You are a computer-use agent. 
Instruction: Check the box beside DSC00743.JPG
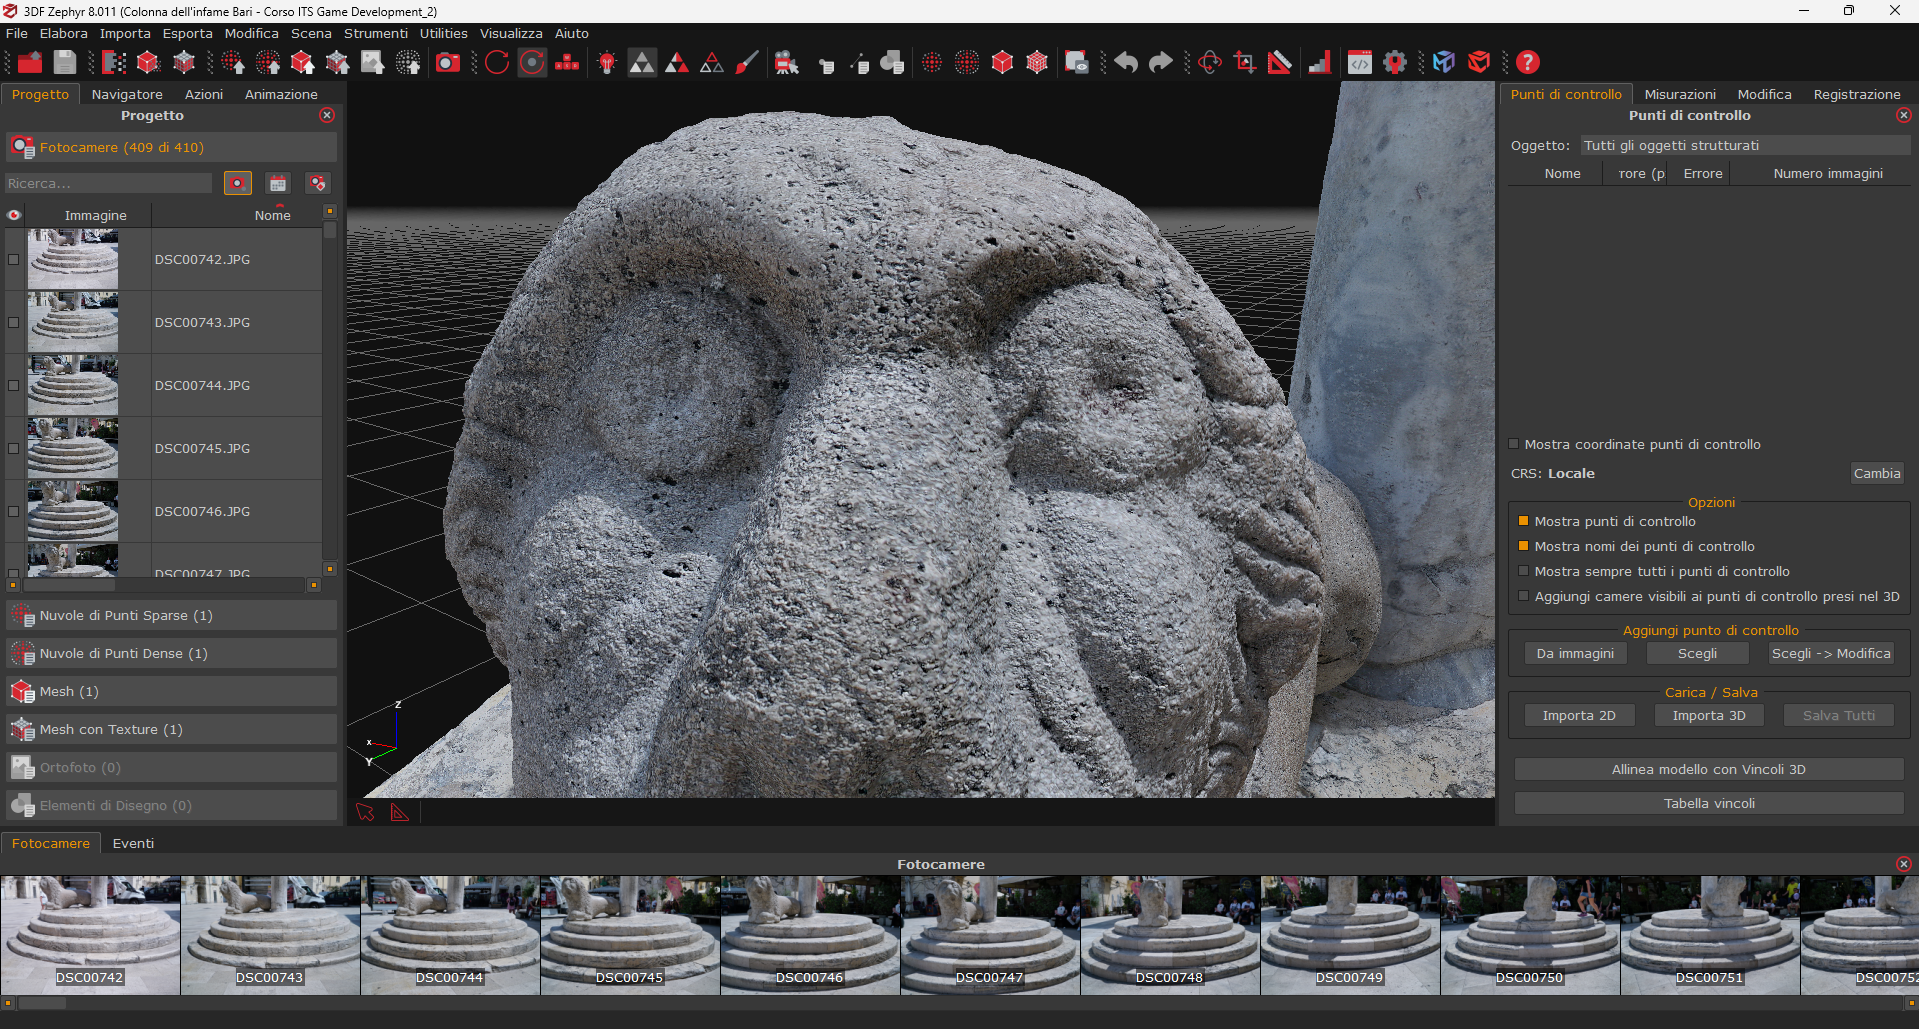[14, 322]
